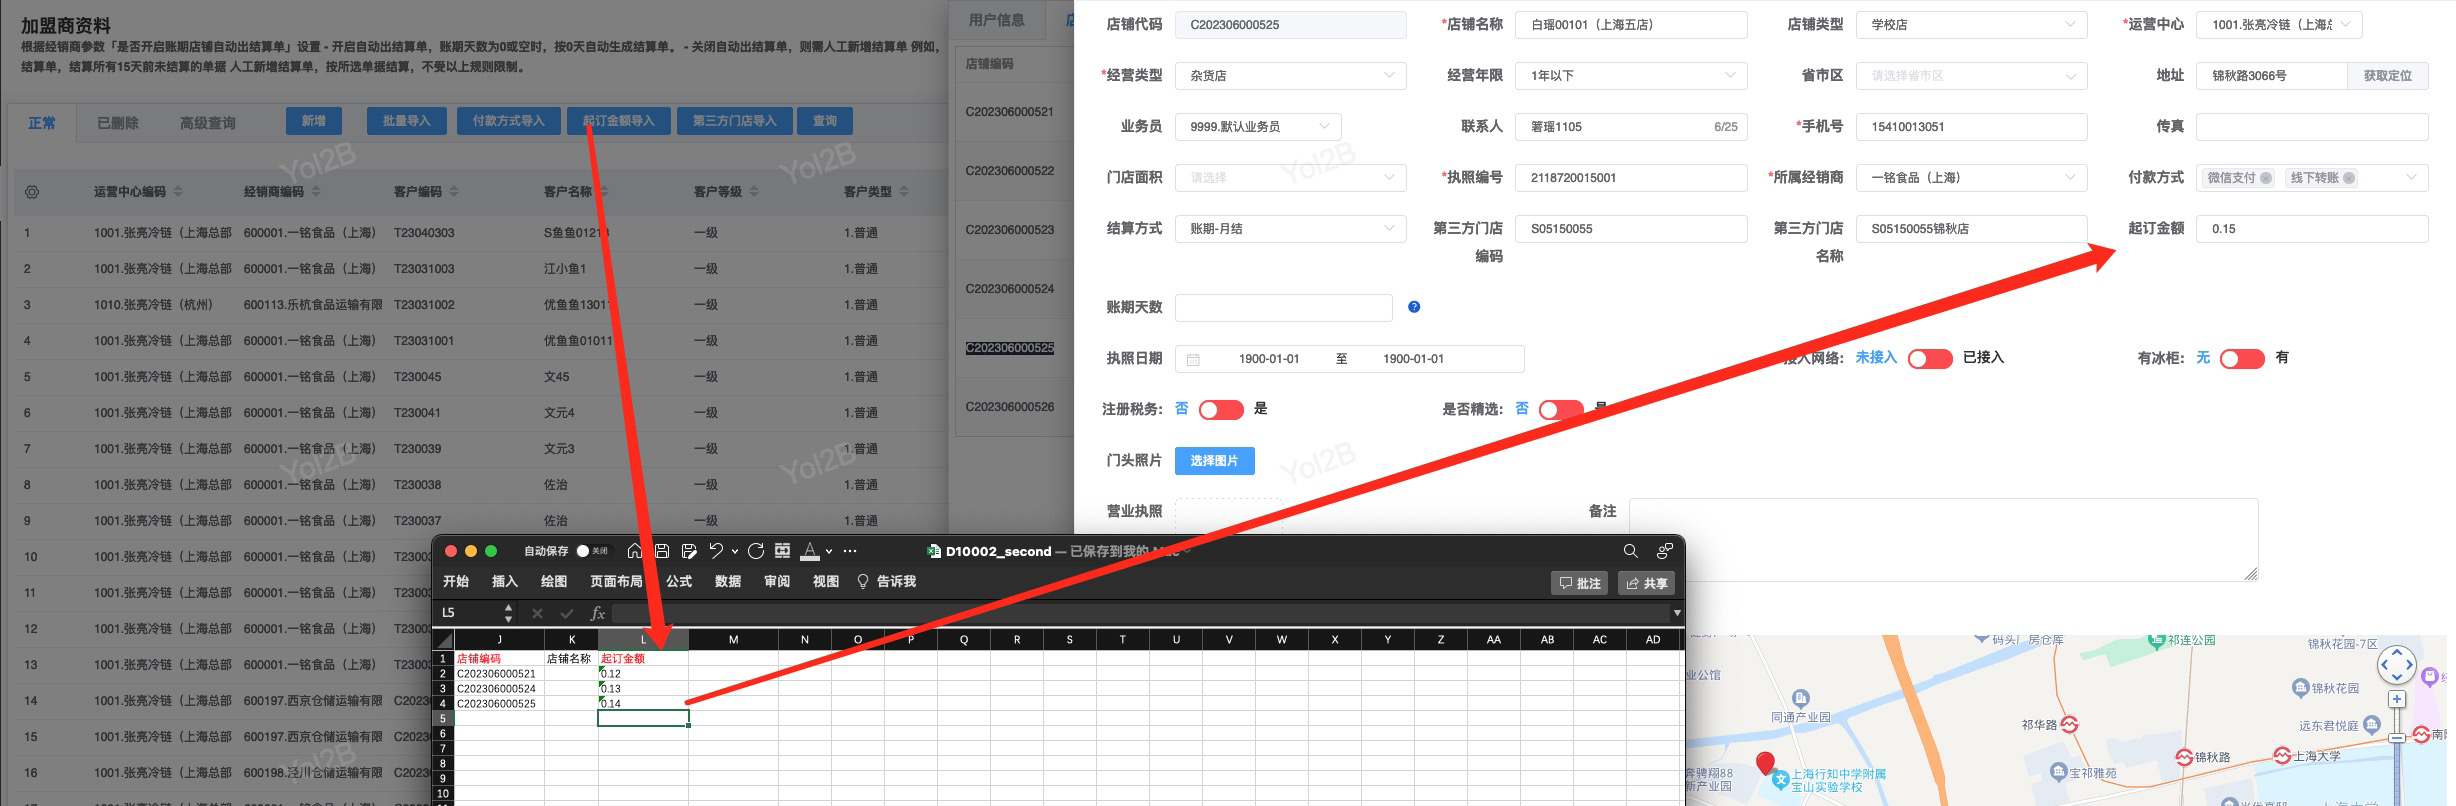
Task: Click the cancel X icon in formula bar
Action: [x=537, y=613]
